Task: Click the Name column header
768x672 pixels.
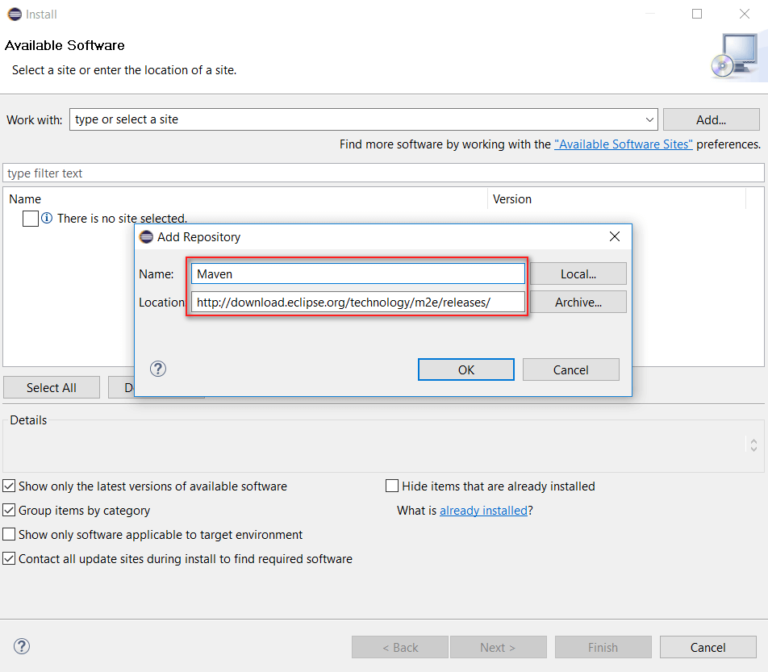Action: (25, 199)
